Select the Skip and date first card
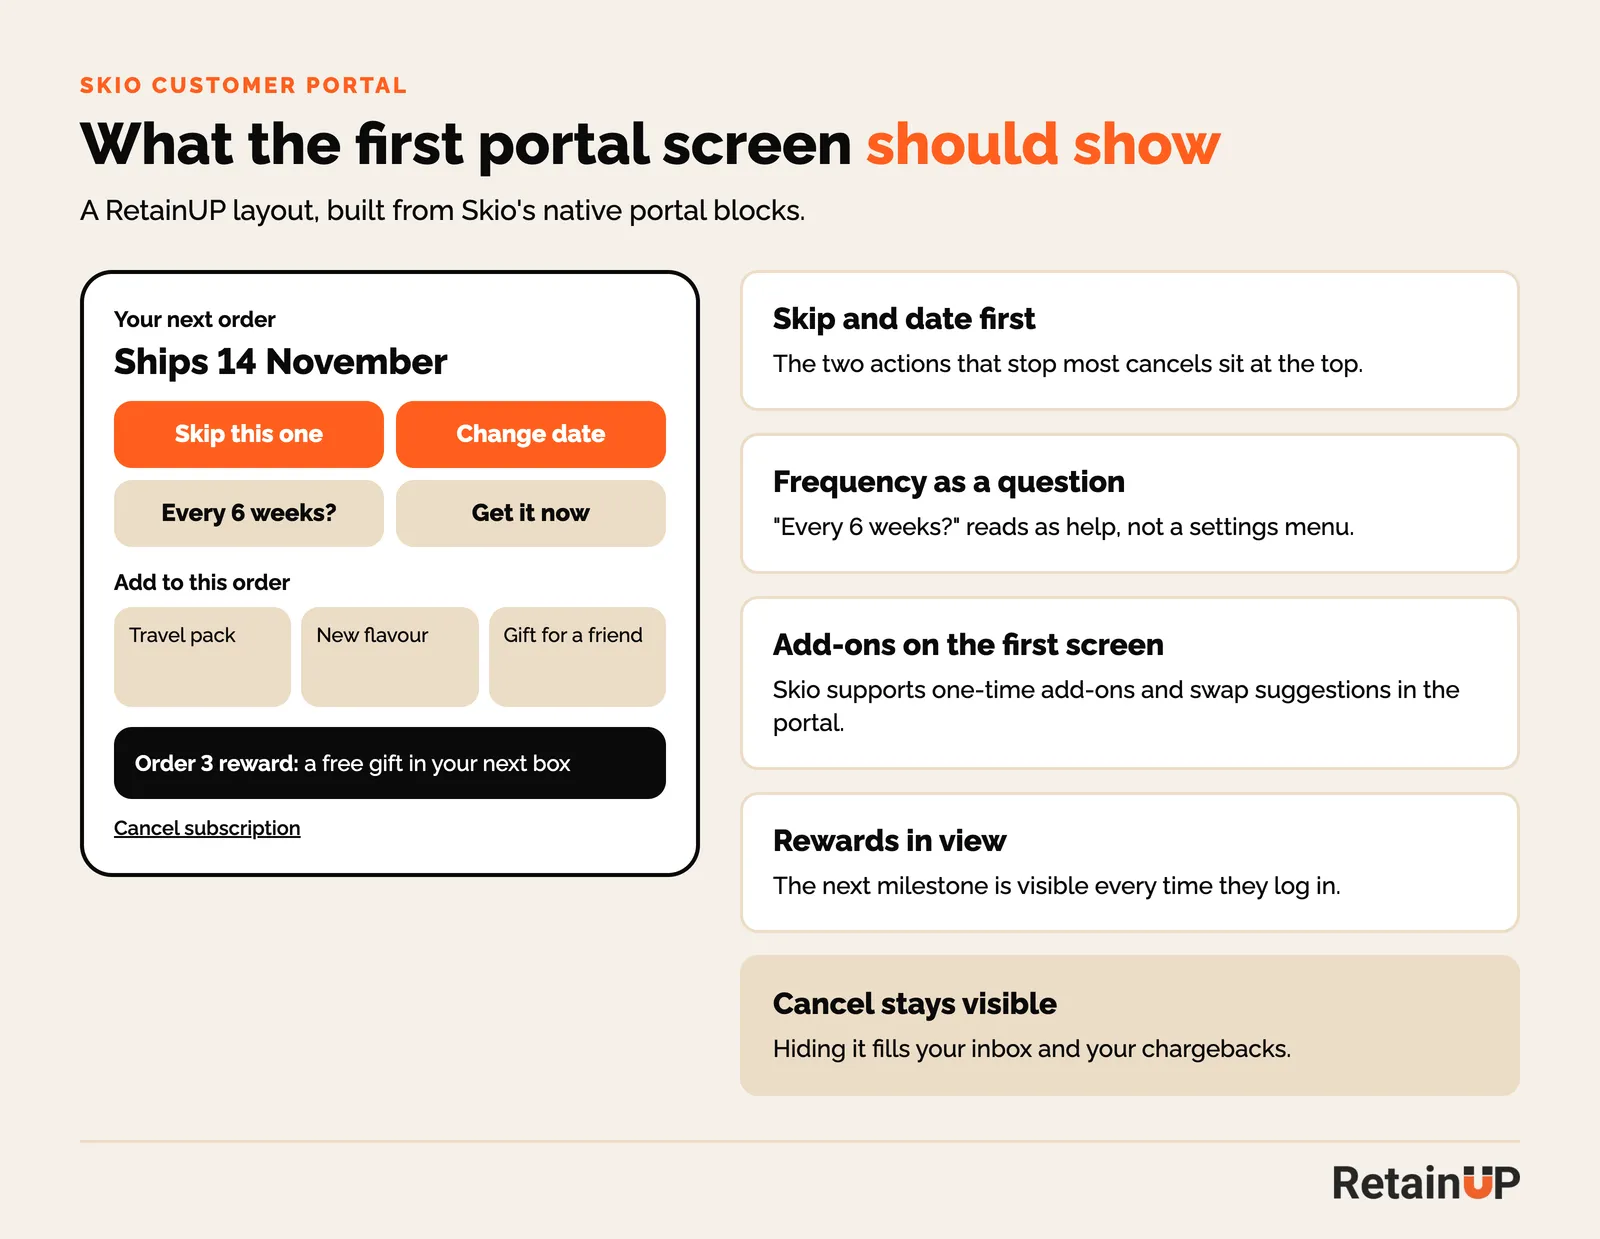The image size is (1600, 1239). (x=1130, y=340)
